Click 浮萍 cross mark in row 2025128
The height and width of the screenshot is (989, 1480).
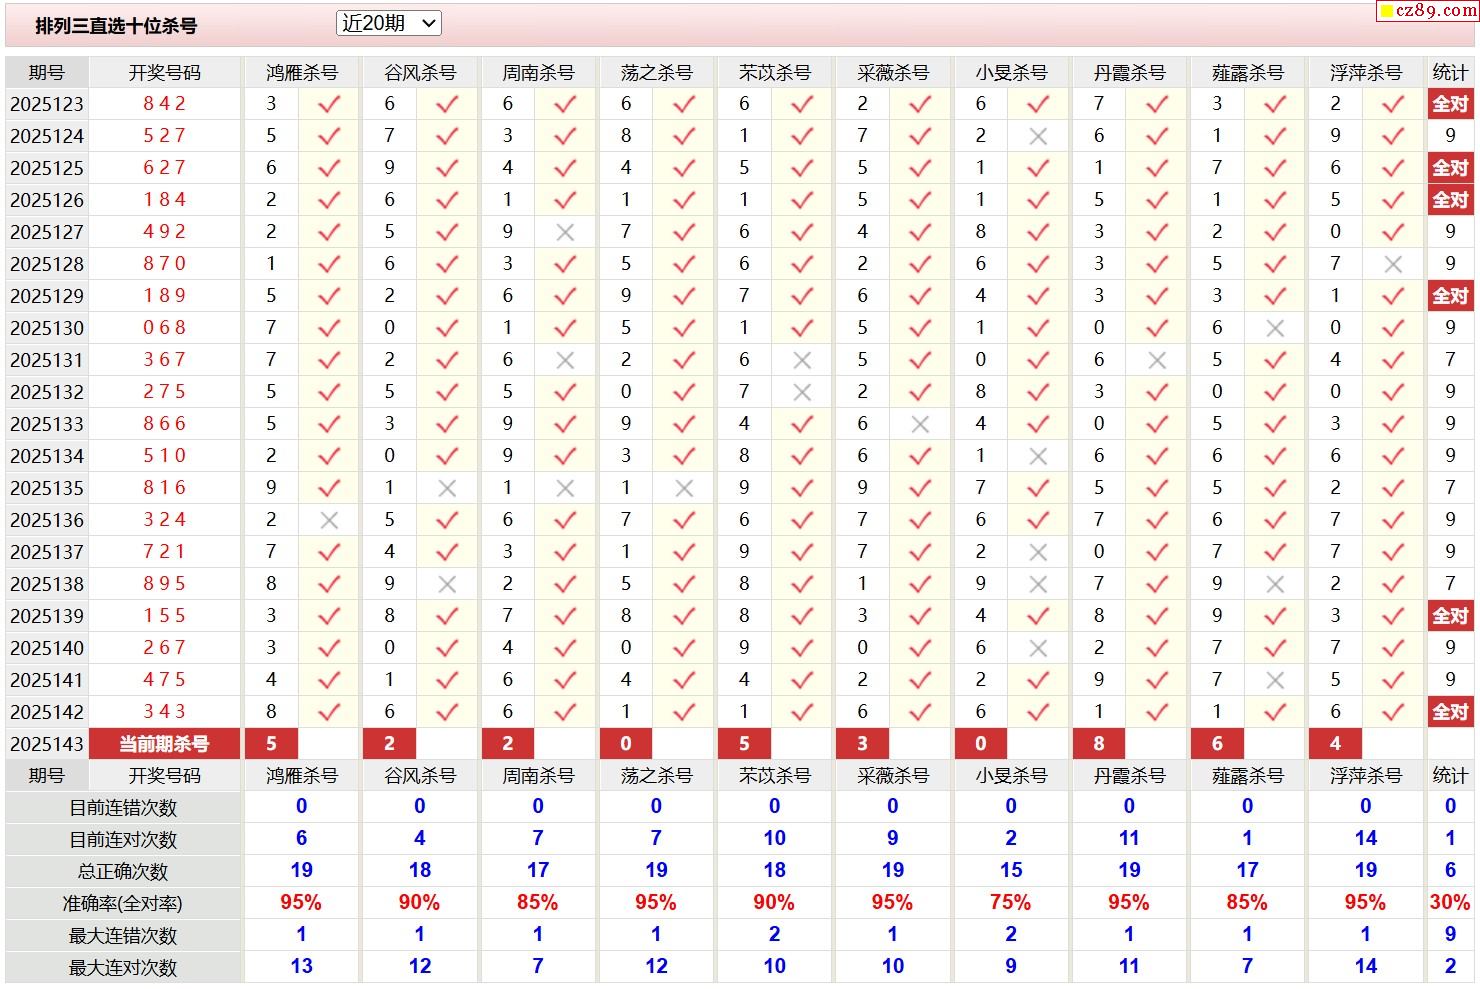[1393, 264]
